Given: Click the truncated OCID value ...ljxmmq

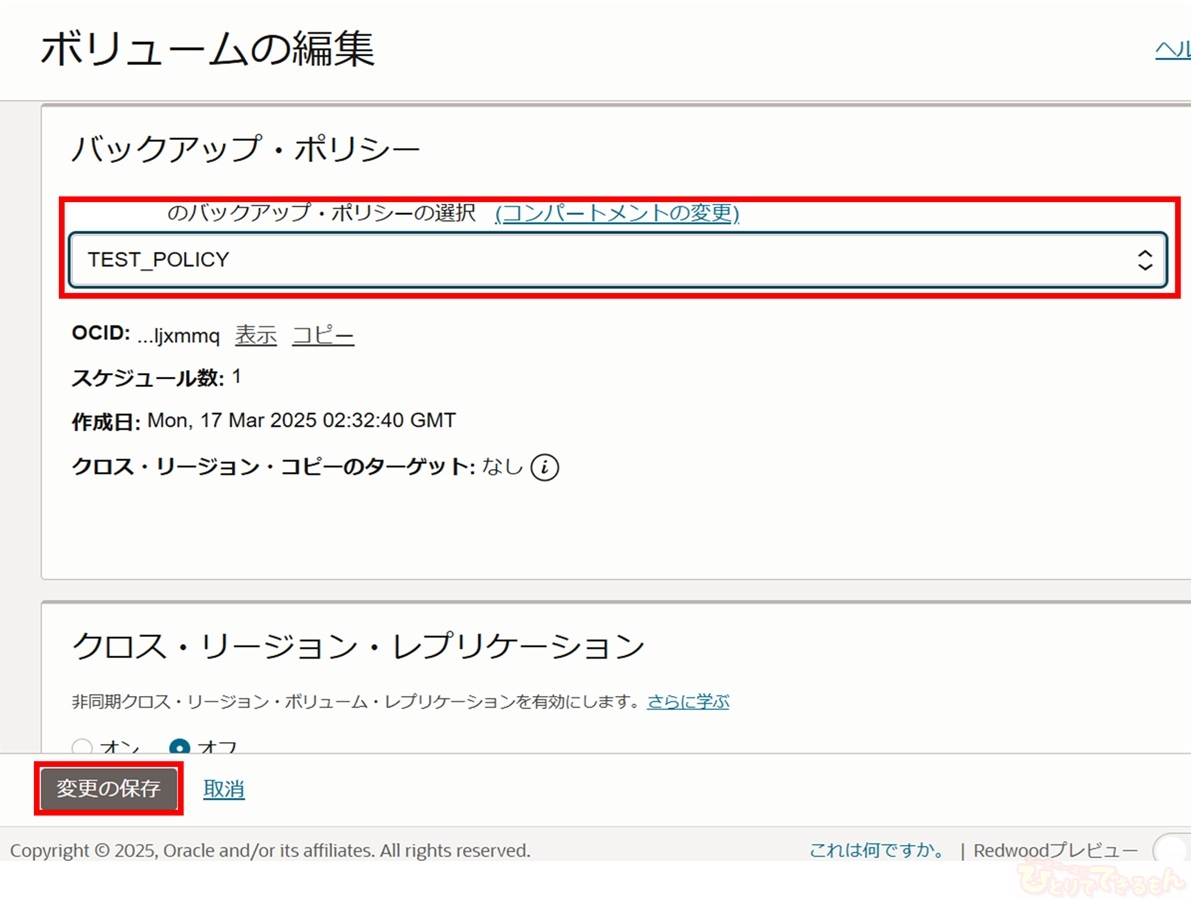Looking at the screenshot, I should pyautogui.click(x=179, y=336).
